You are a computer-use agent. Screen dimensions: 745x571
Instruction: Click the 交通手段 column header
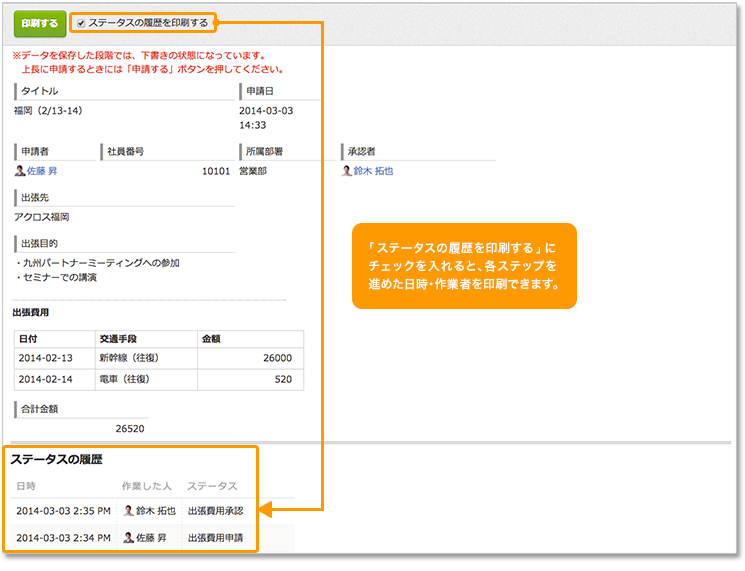pos(120,338)
